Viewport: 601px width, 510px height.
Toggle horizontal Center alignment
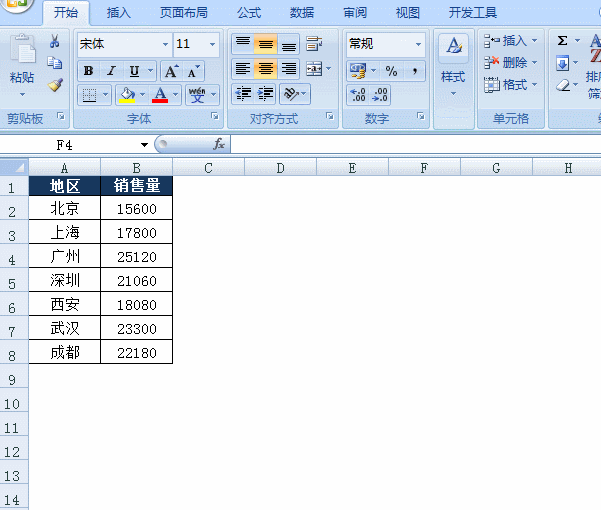tap(266, 69)
